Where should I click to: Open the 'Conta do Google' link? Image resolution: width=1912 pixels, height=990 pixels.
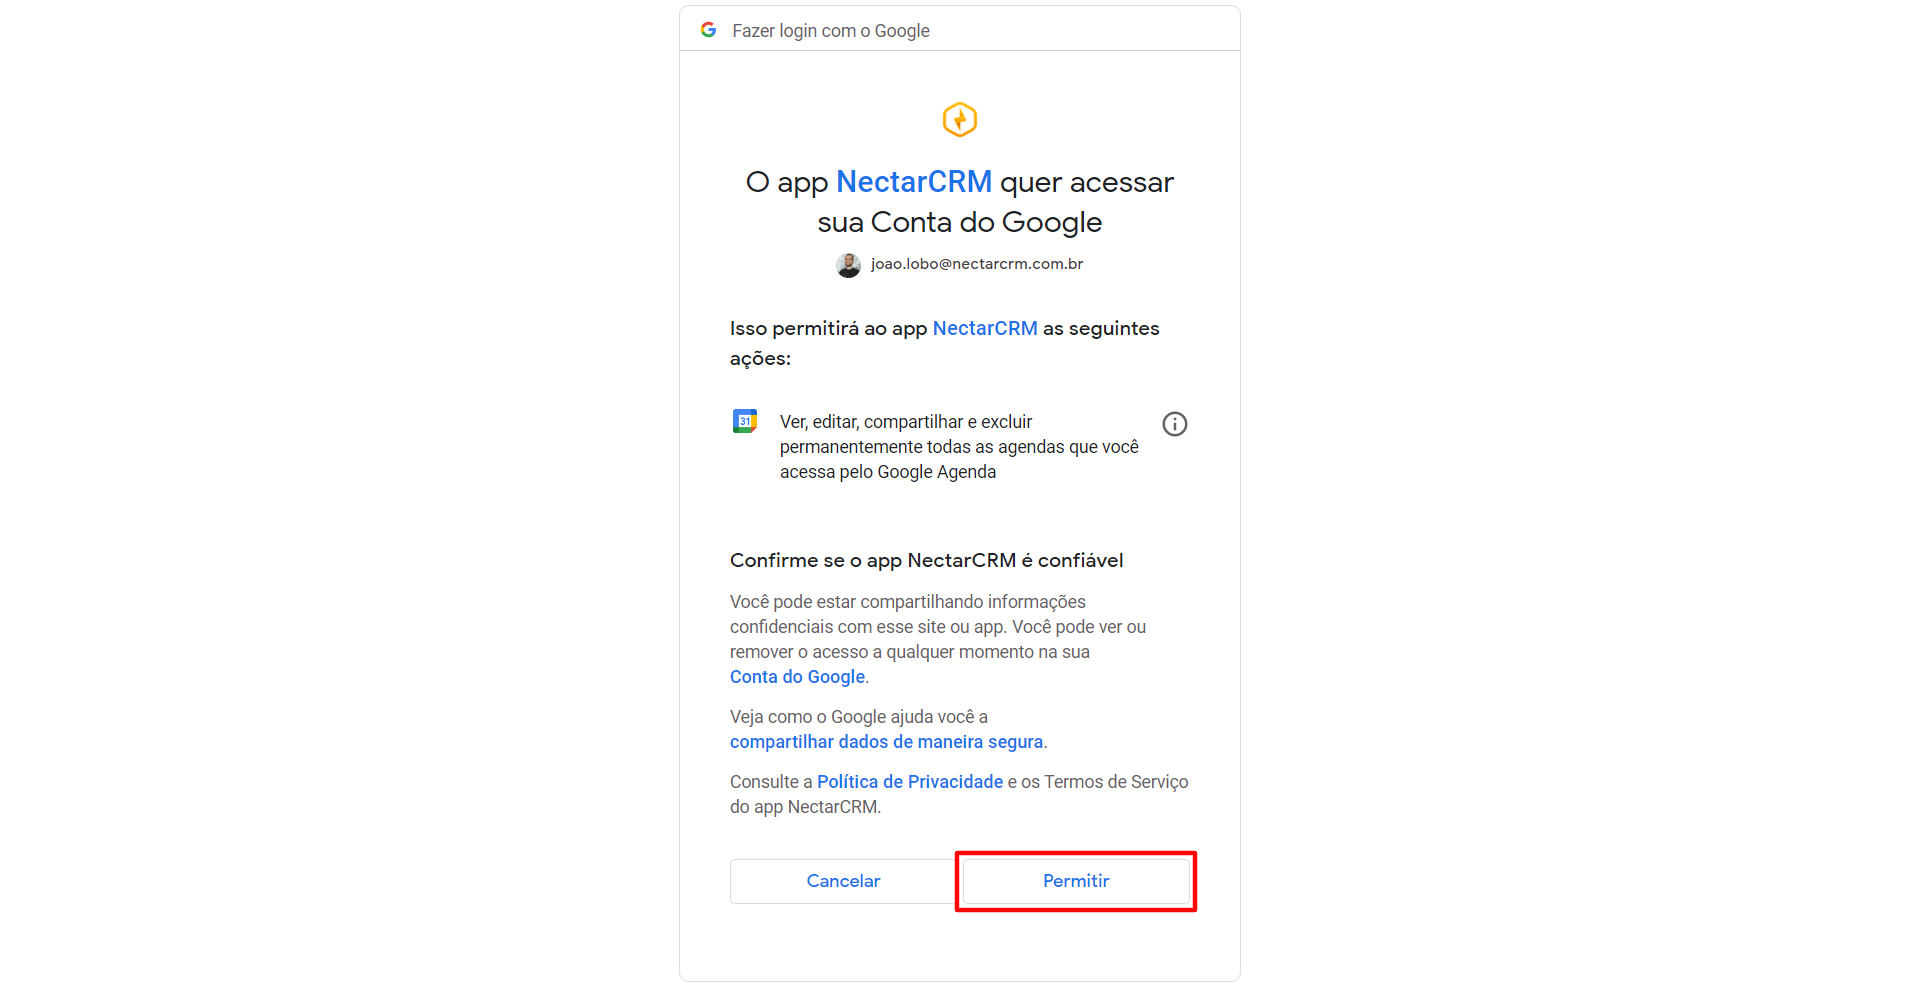[x=797, y=677]
